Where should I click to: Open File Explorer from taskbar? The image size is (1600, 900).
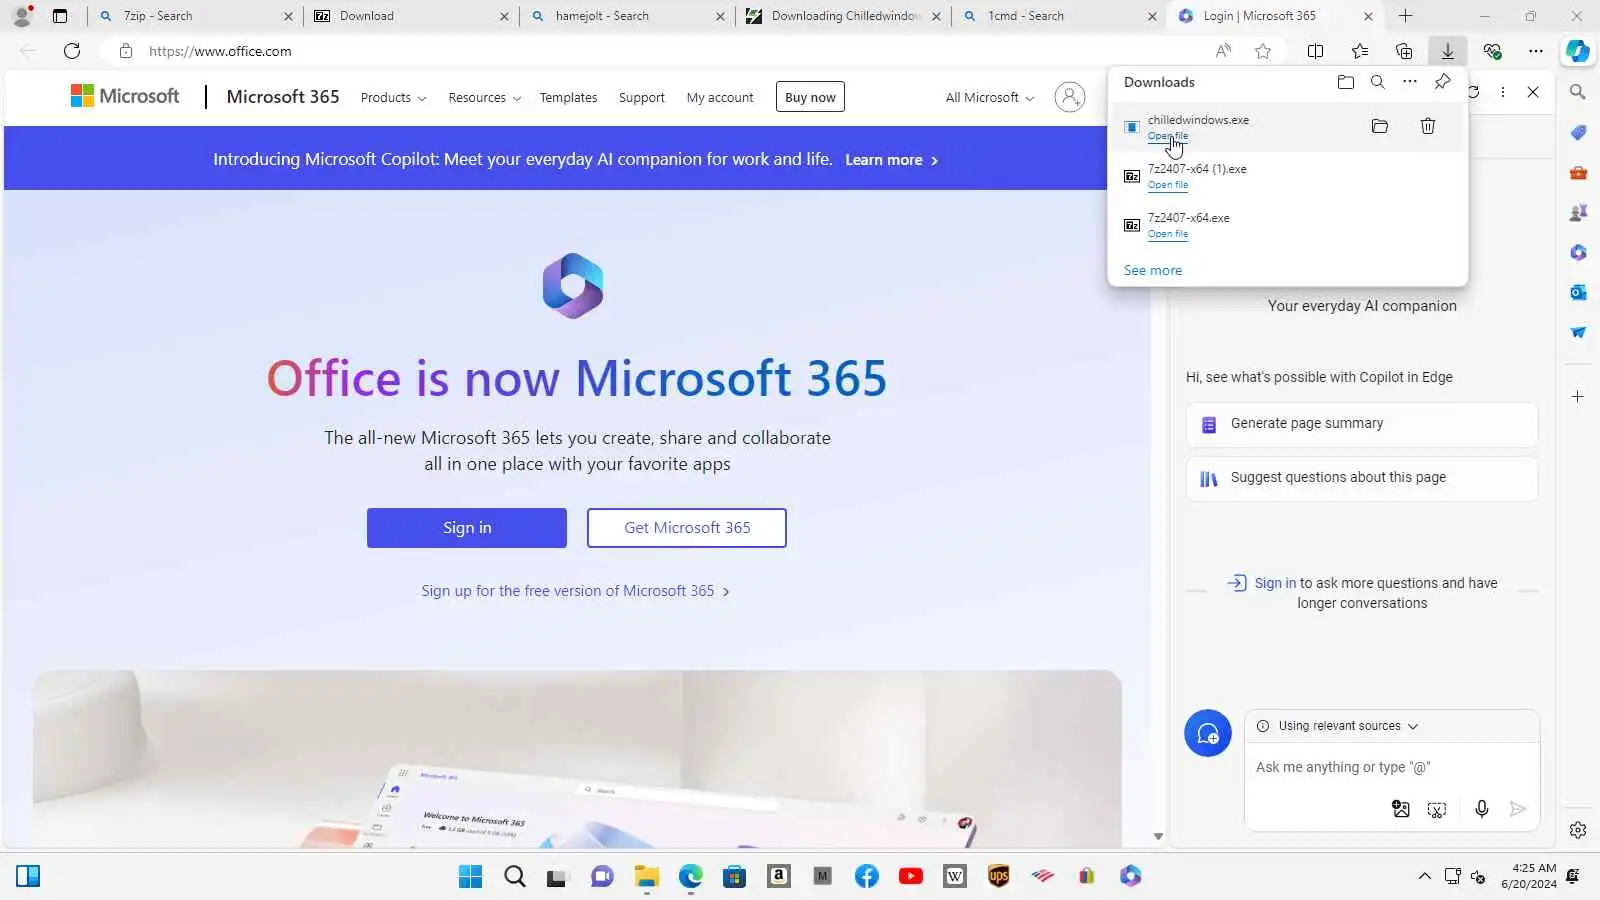646,877
